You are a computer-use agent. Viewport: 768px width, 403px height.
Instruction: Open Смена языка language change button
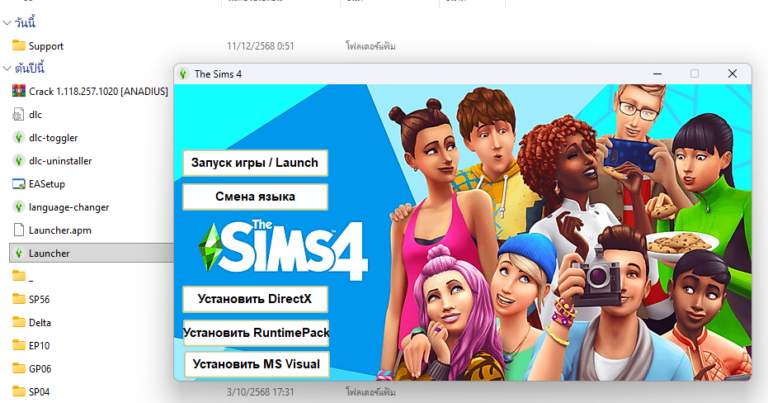pos(255,197)
